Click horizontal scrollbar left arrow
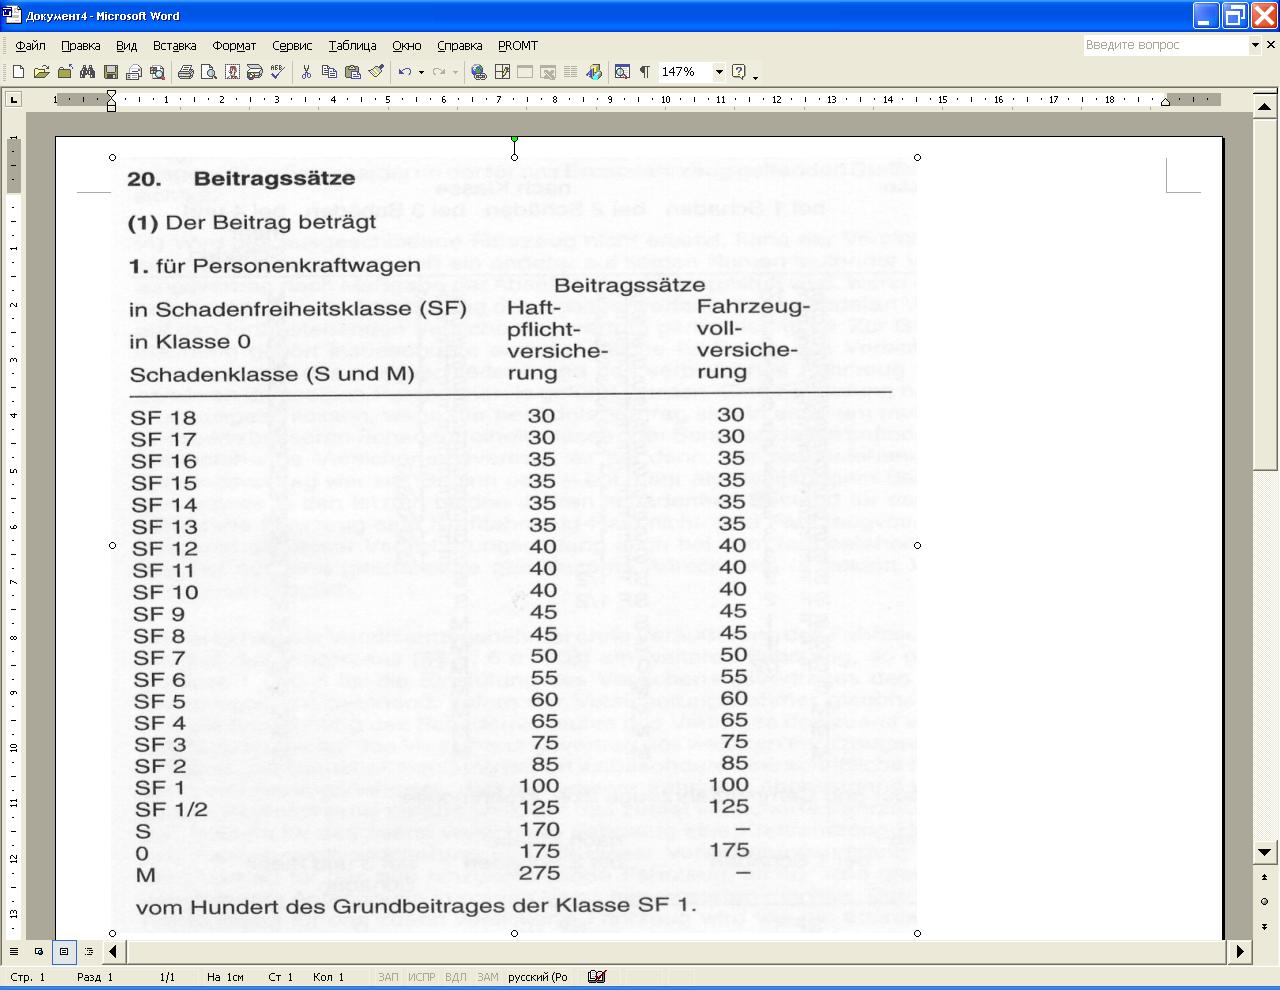The height and width of the screenshot is (990, 1280). tap(113, 951)
